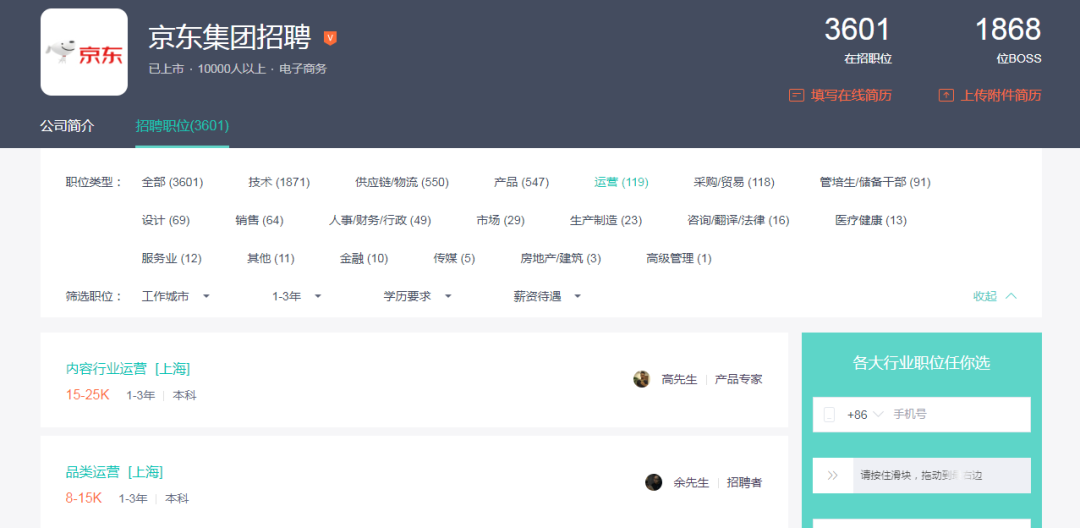Filter by 传媒 (5) job type
Image resolution: width=1080 pixels, height=528 pixels.
pyautogui.click(x=454, y=259)
